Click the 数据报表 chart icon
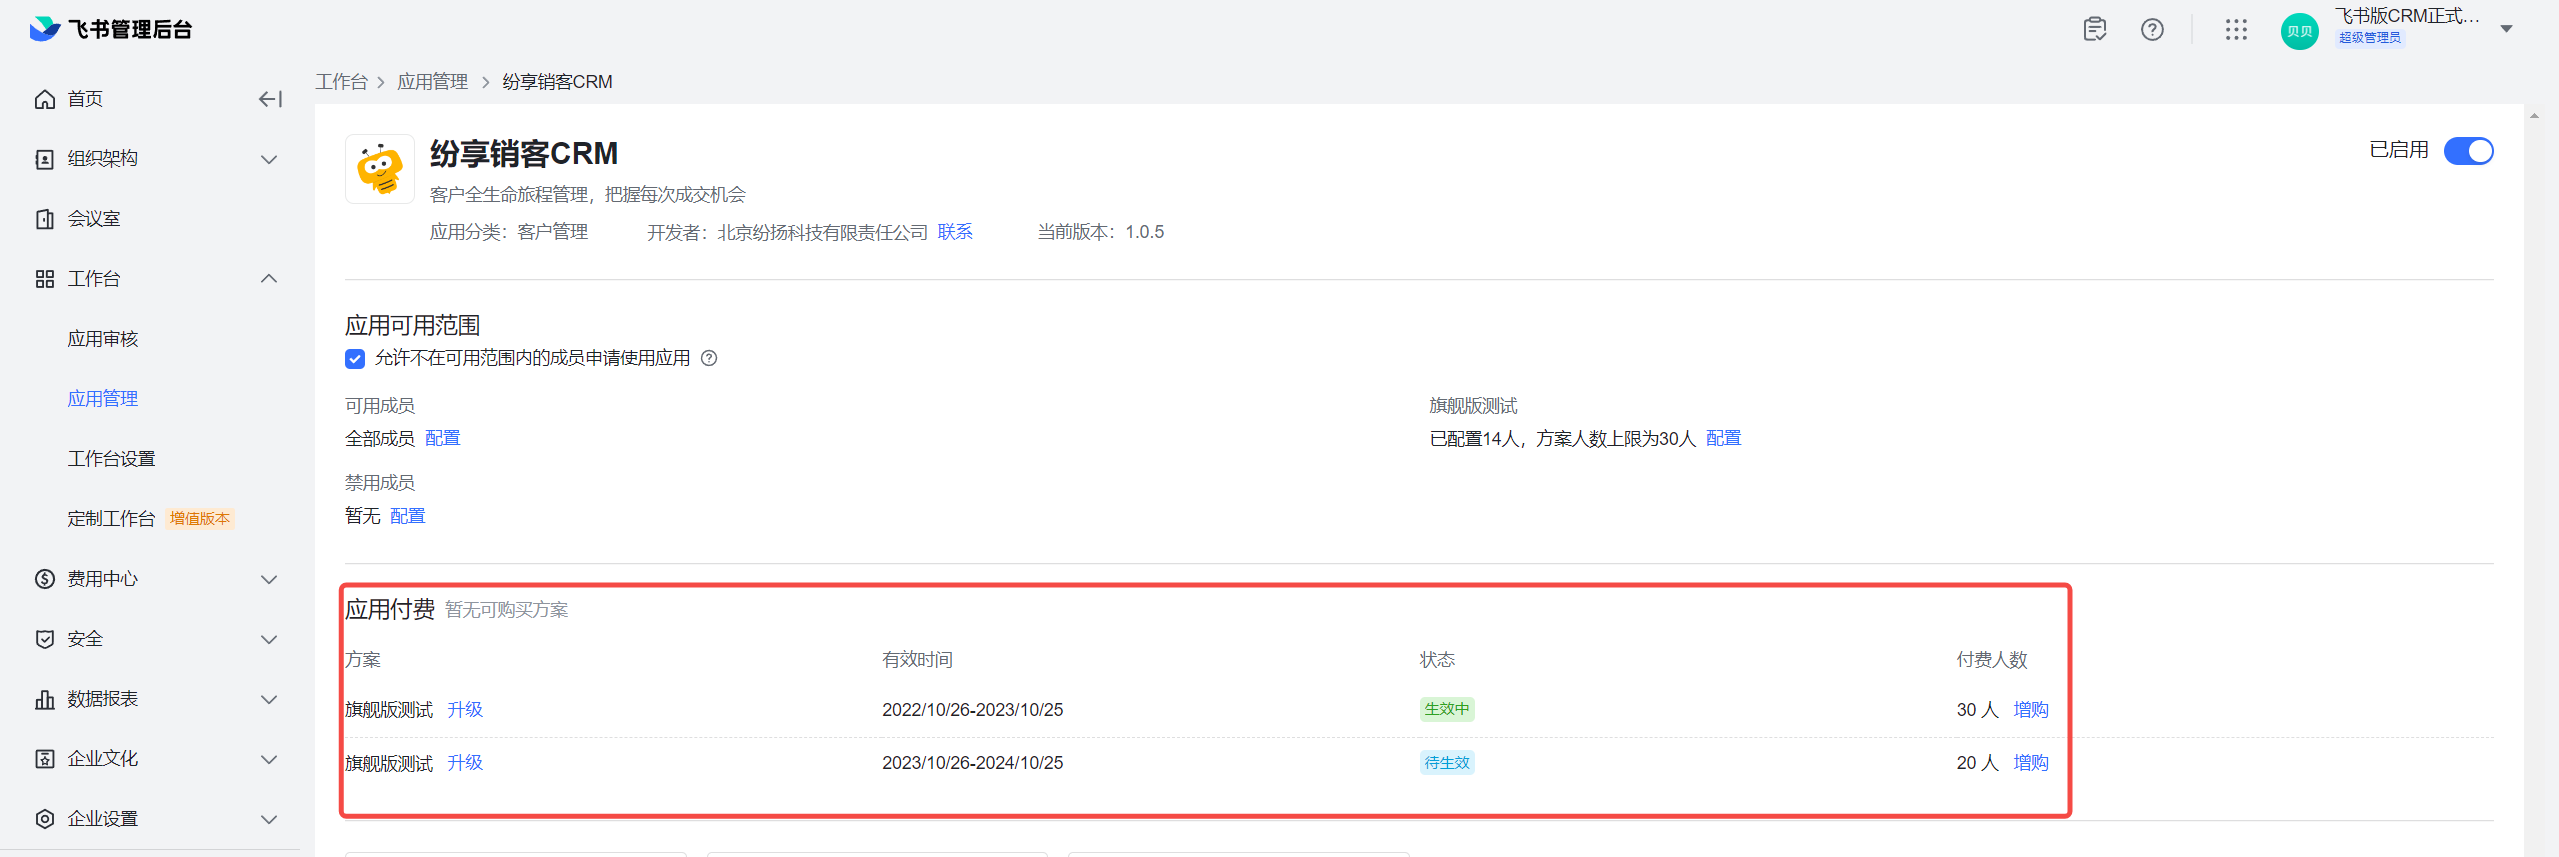This screenshot has width=2559, height=857. [x=45, y=699]
